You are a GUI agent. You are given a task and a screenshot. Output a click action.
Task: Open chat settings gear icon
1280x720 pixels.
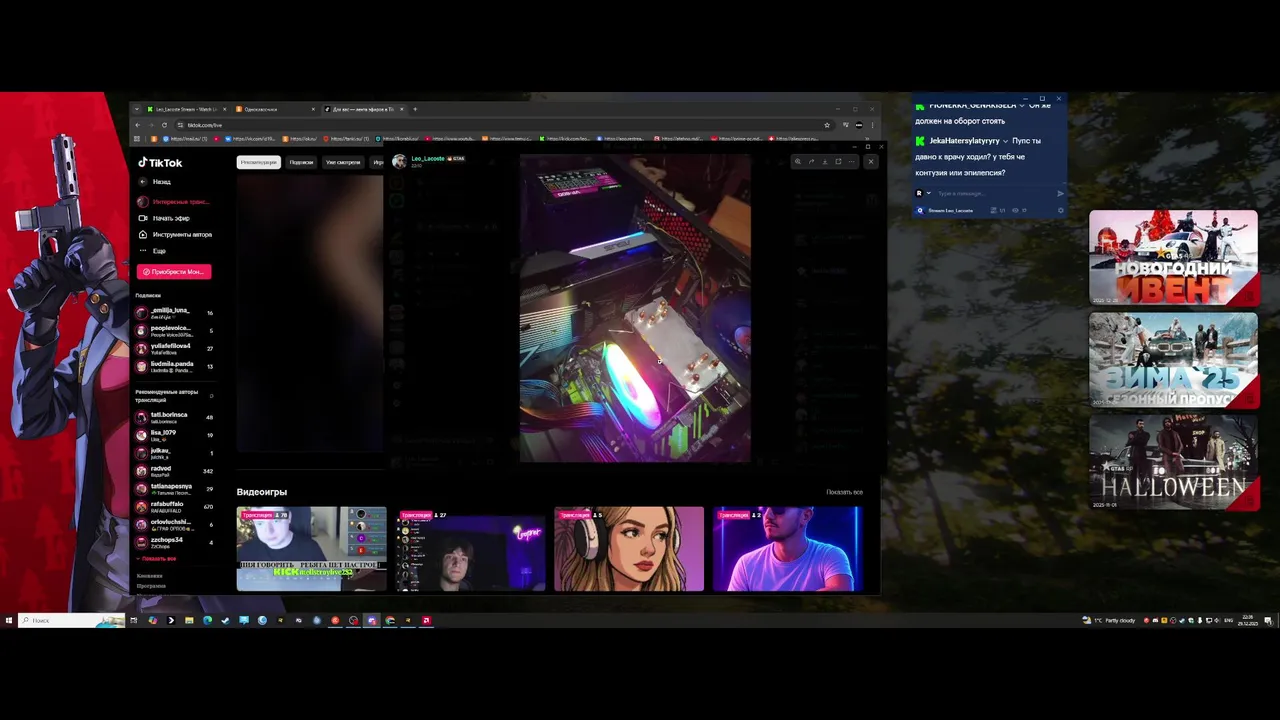click(x=1060, y=210)
